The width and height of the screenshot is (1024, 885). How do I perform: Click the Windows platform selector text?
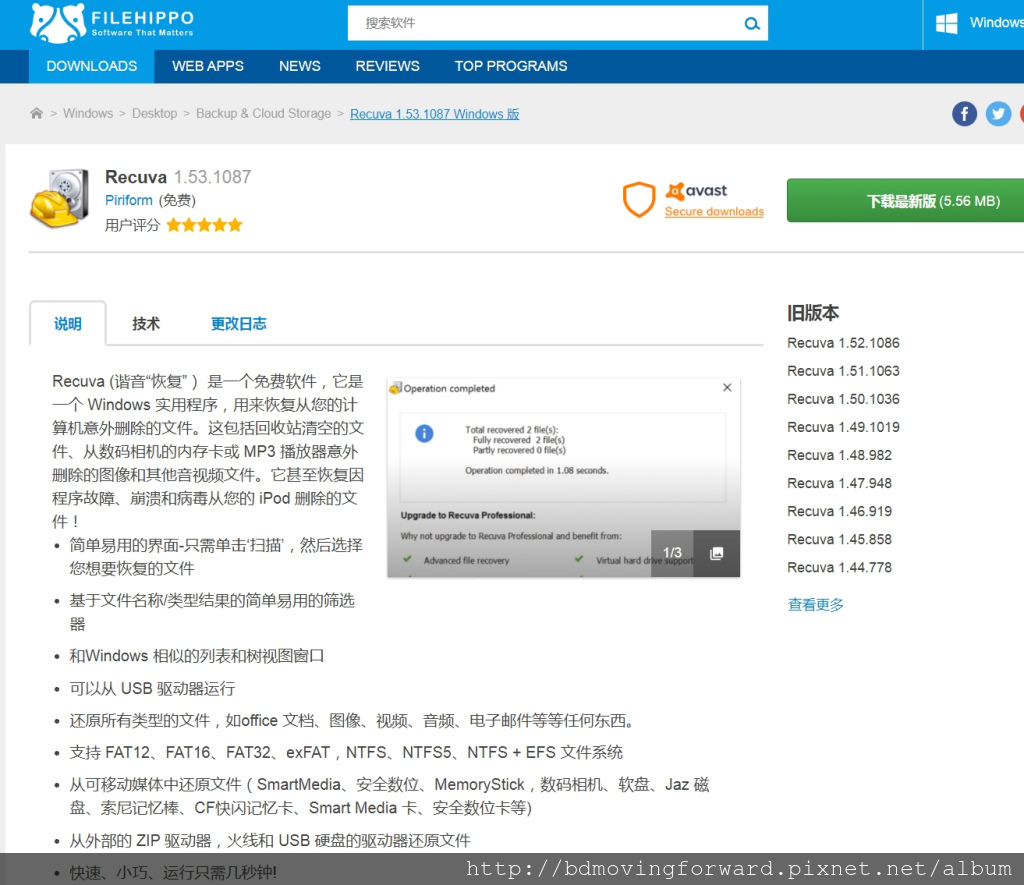997,23
